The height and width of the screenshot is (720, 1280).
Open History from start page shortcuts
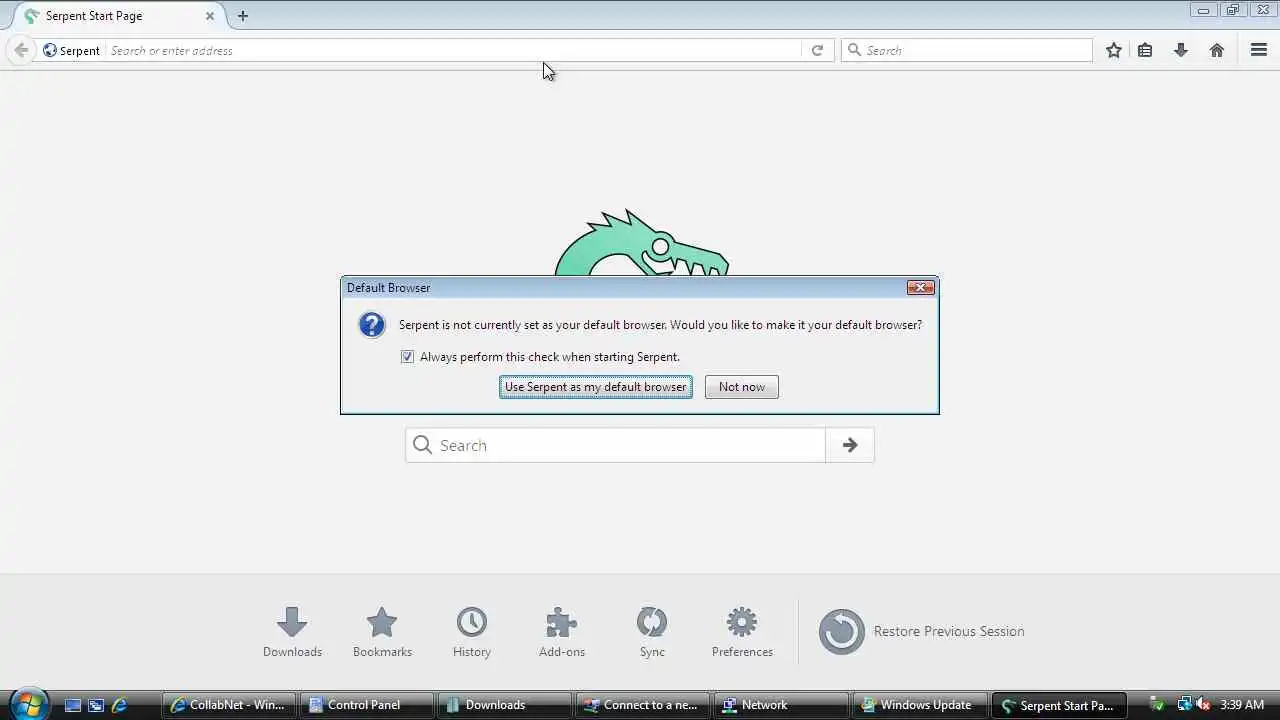[x=472, y=632]
